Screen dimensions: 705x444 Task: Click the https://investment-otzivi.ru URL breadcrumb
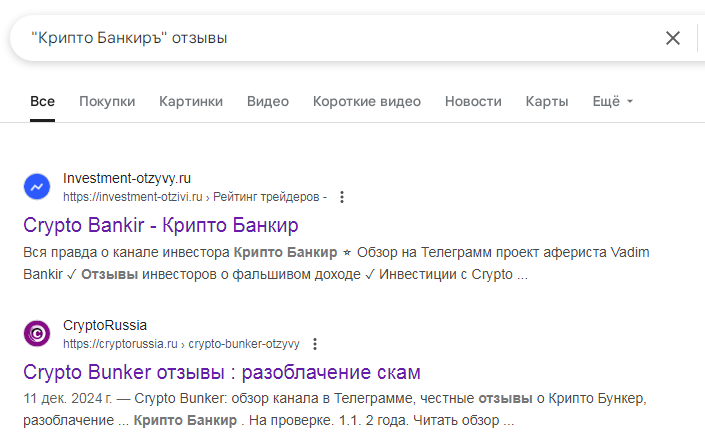tap(195, 197)
